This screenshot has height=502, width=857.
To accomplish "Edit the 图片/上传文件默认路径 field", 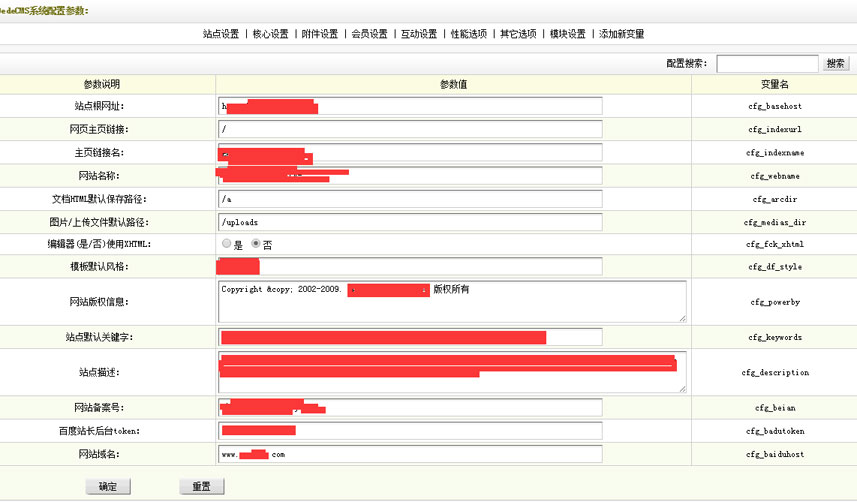I will click(410, 222).
